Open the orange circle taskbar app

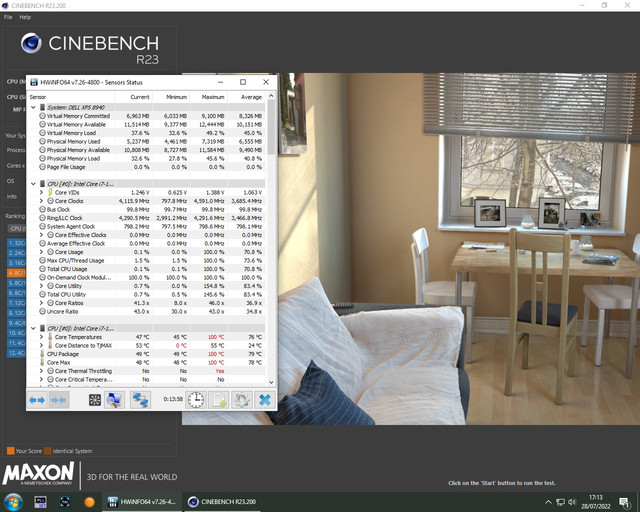(x=89, y=502)
